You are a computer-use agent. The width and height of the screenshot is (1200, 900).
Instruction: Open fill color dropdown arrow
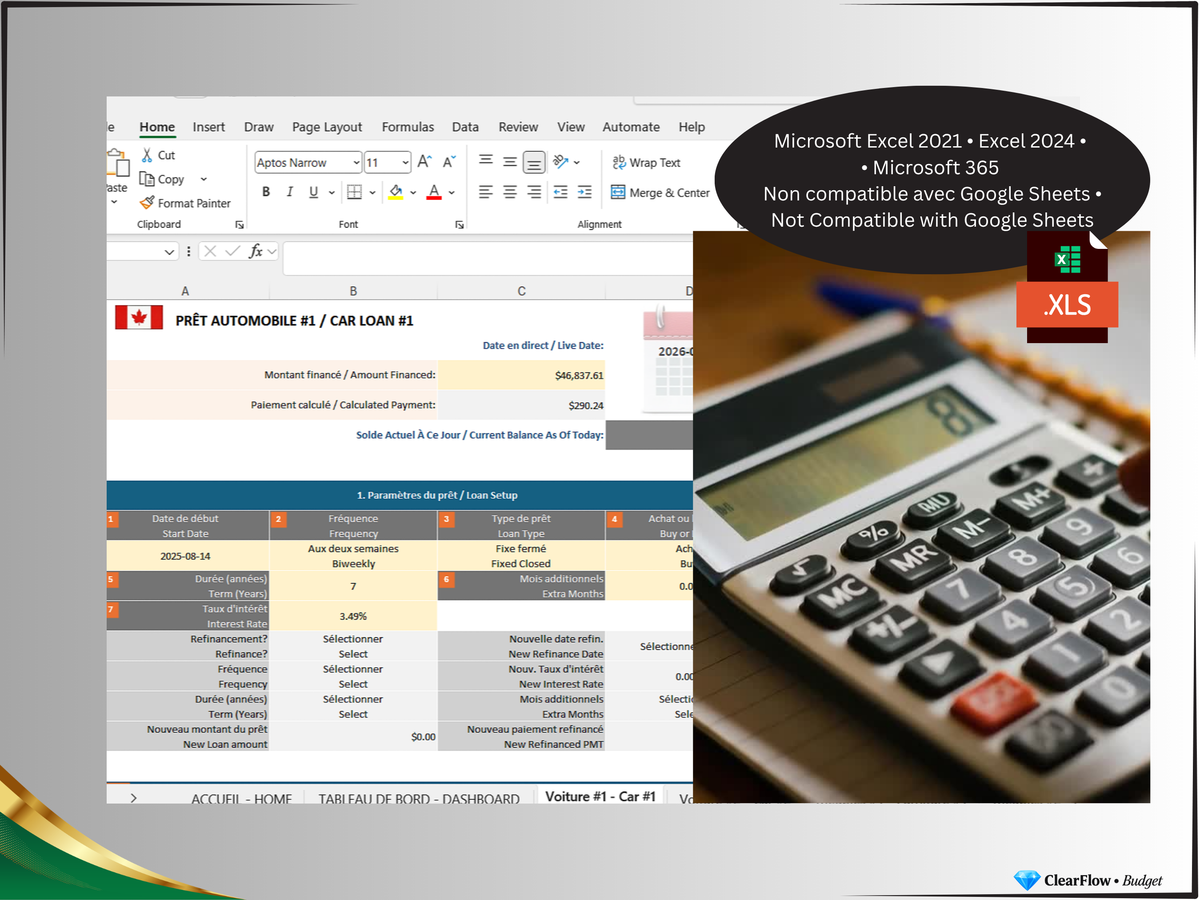tap(413, 193)
